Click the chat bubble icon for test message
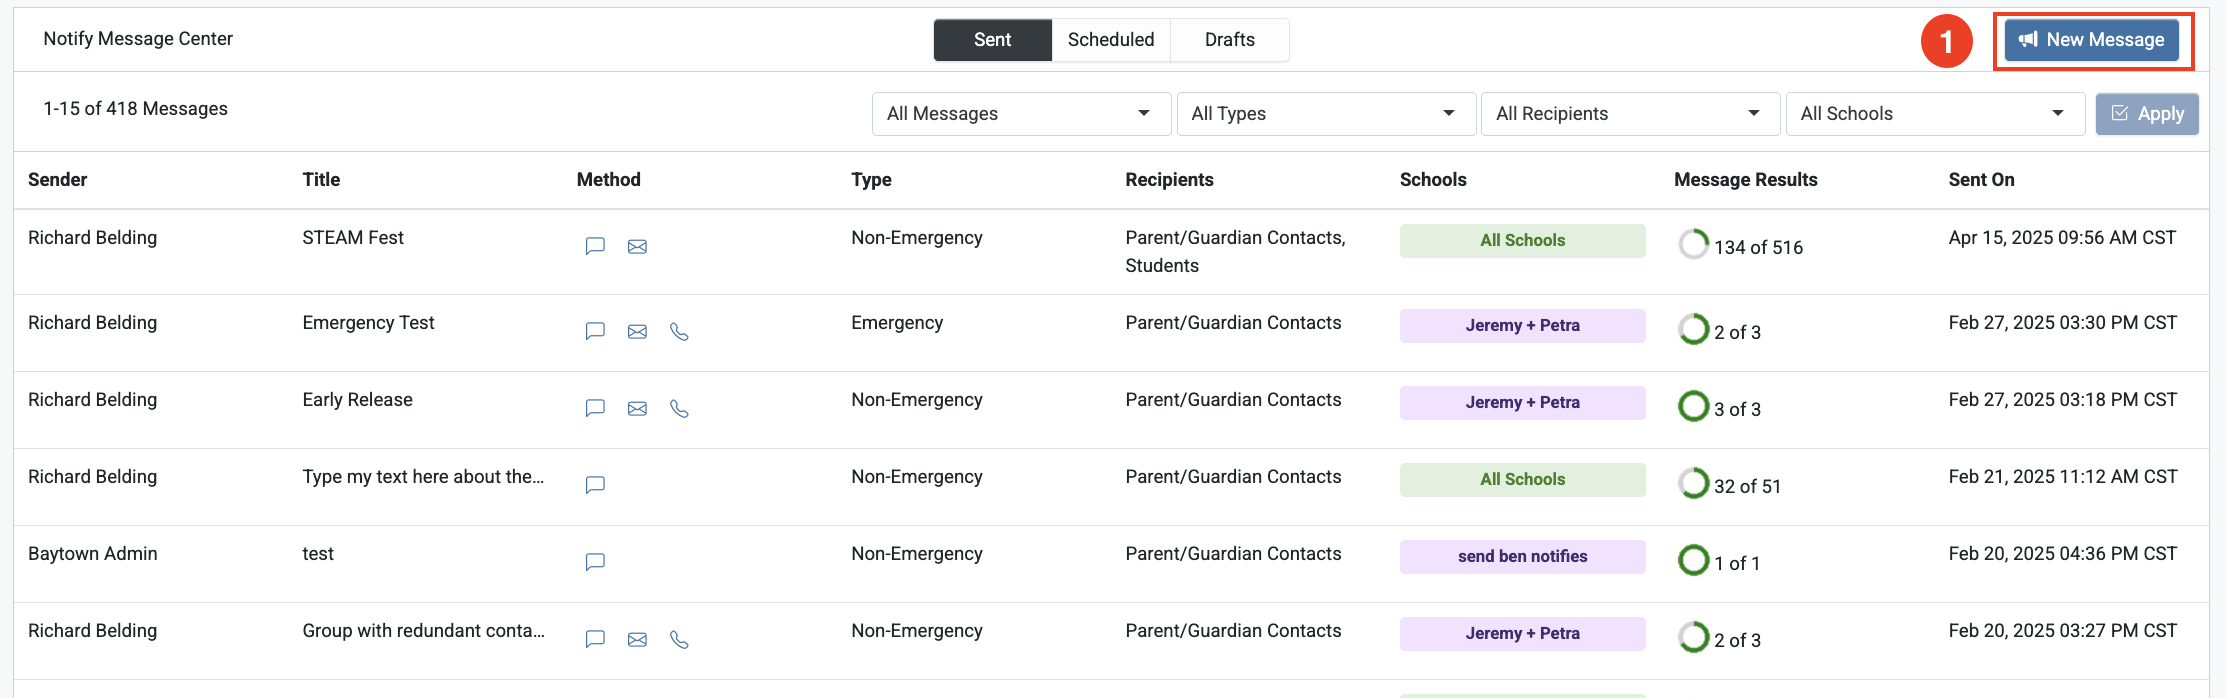This screenshot has height=698, width=2226. point(595,562)
